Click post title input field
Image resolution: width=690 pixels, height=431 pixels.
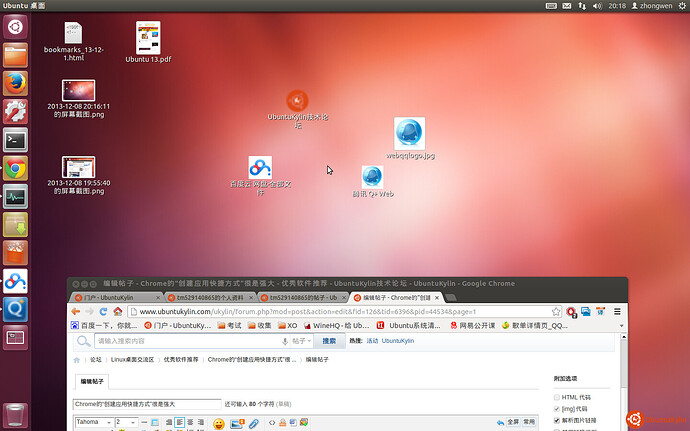147,404
